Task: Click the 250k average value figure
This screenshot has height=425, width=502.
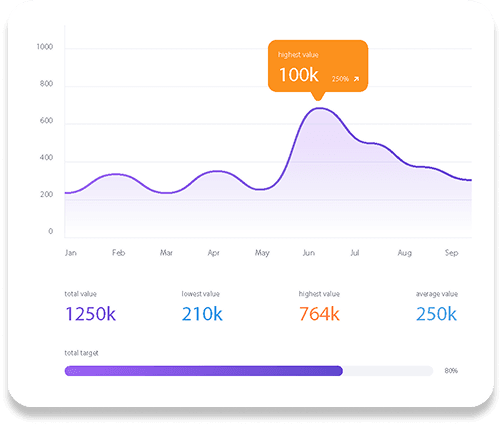Action: click(x=436, y=314)
